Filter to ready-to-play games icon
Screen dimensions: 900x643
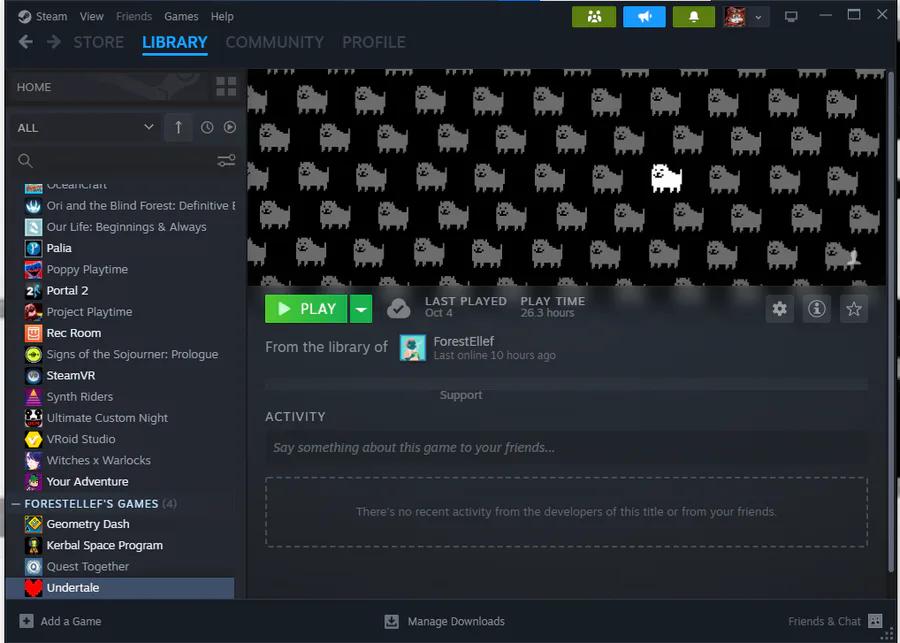230,127
